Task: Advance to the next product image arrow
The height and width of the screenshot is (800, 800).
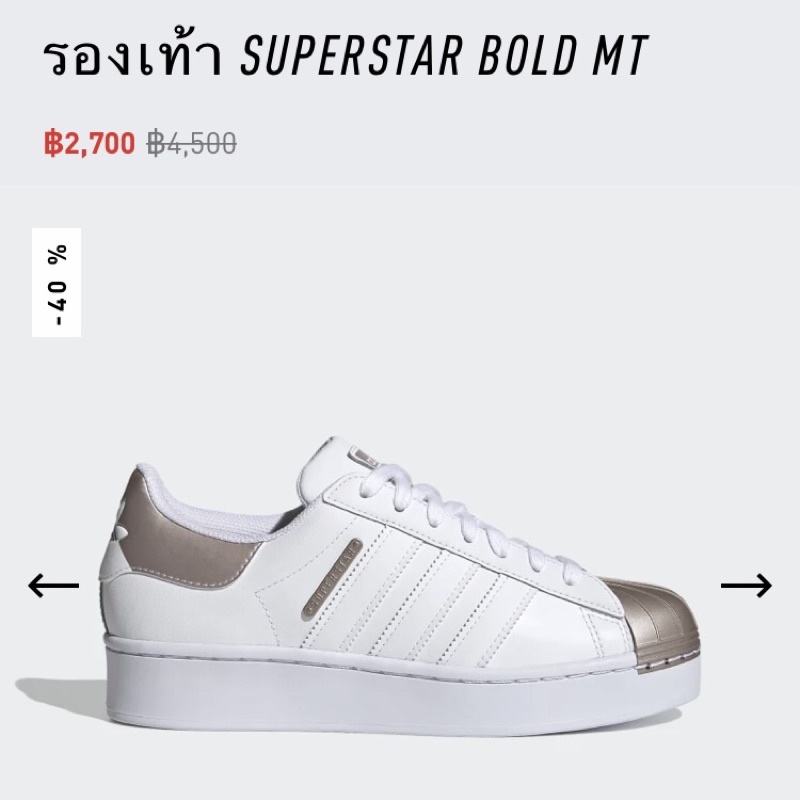Action: coord(746,585)
